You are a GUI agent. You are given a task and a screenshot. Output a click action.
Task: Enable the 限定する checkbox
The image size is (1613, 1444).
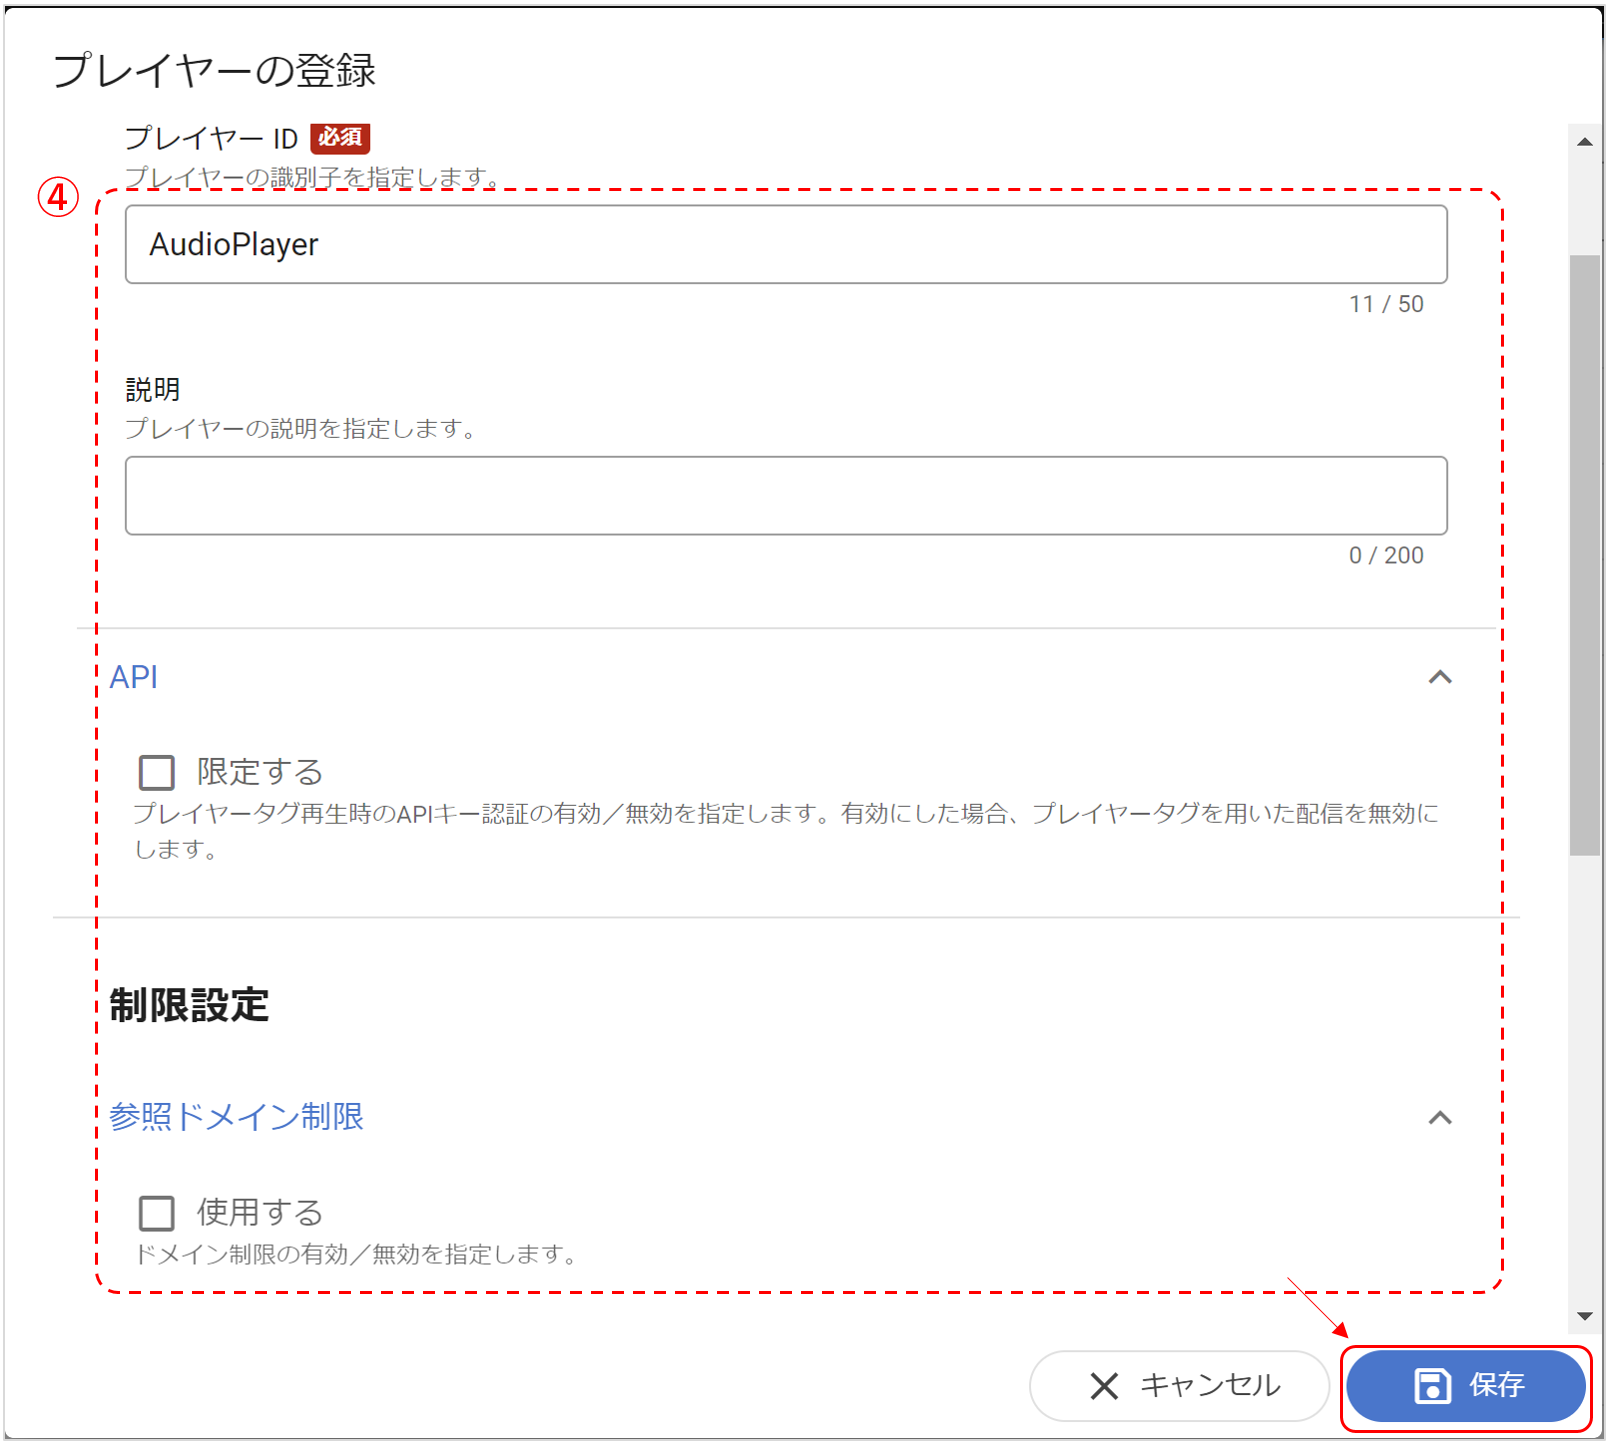pyautogui.click(x=156, y=772)
